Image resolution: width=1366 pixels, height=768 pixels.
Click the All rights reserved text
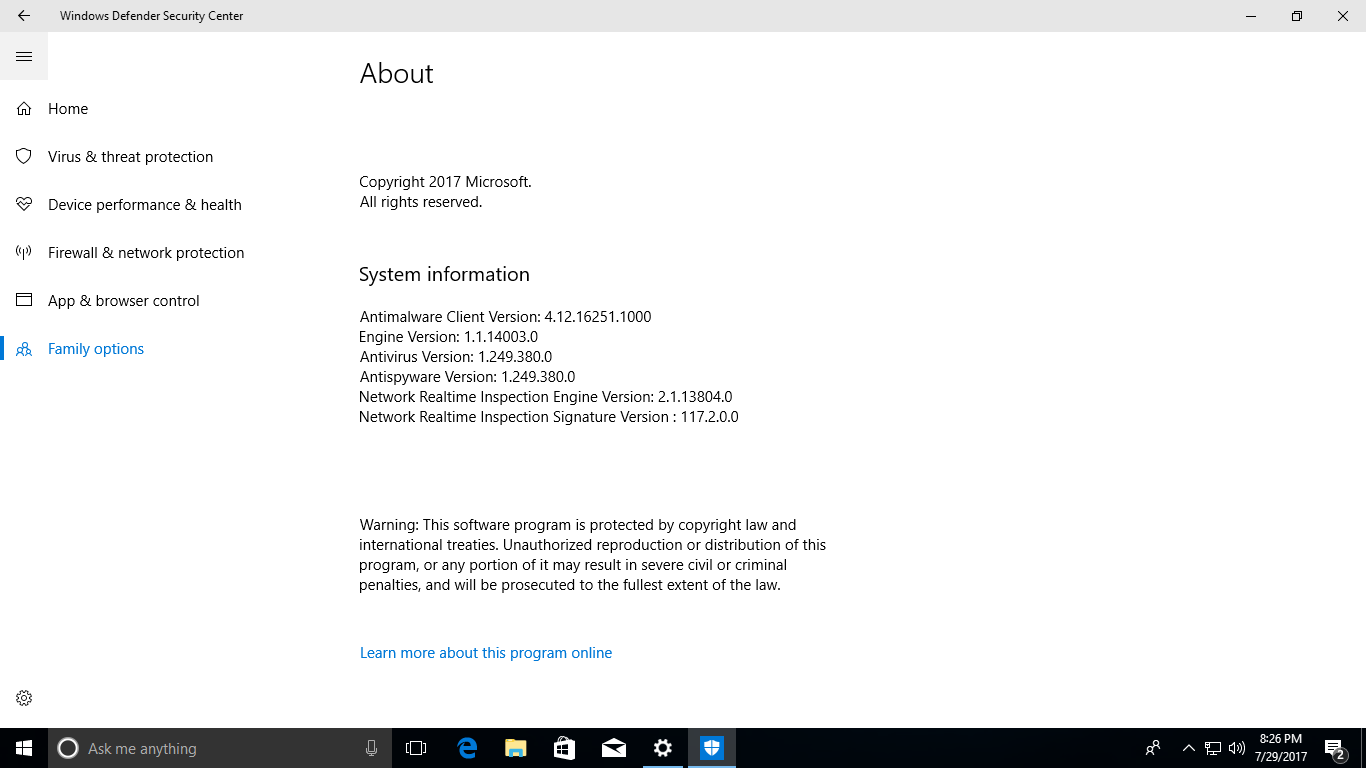coord(421,202)
